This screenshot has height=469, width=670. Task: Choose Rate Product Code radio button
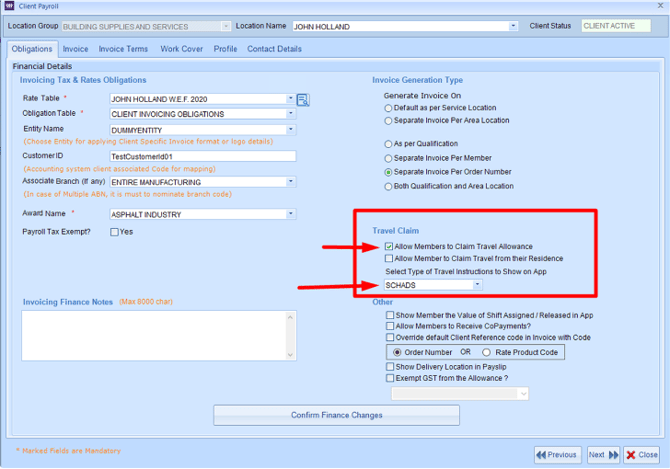click(x=487, y=352)
